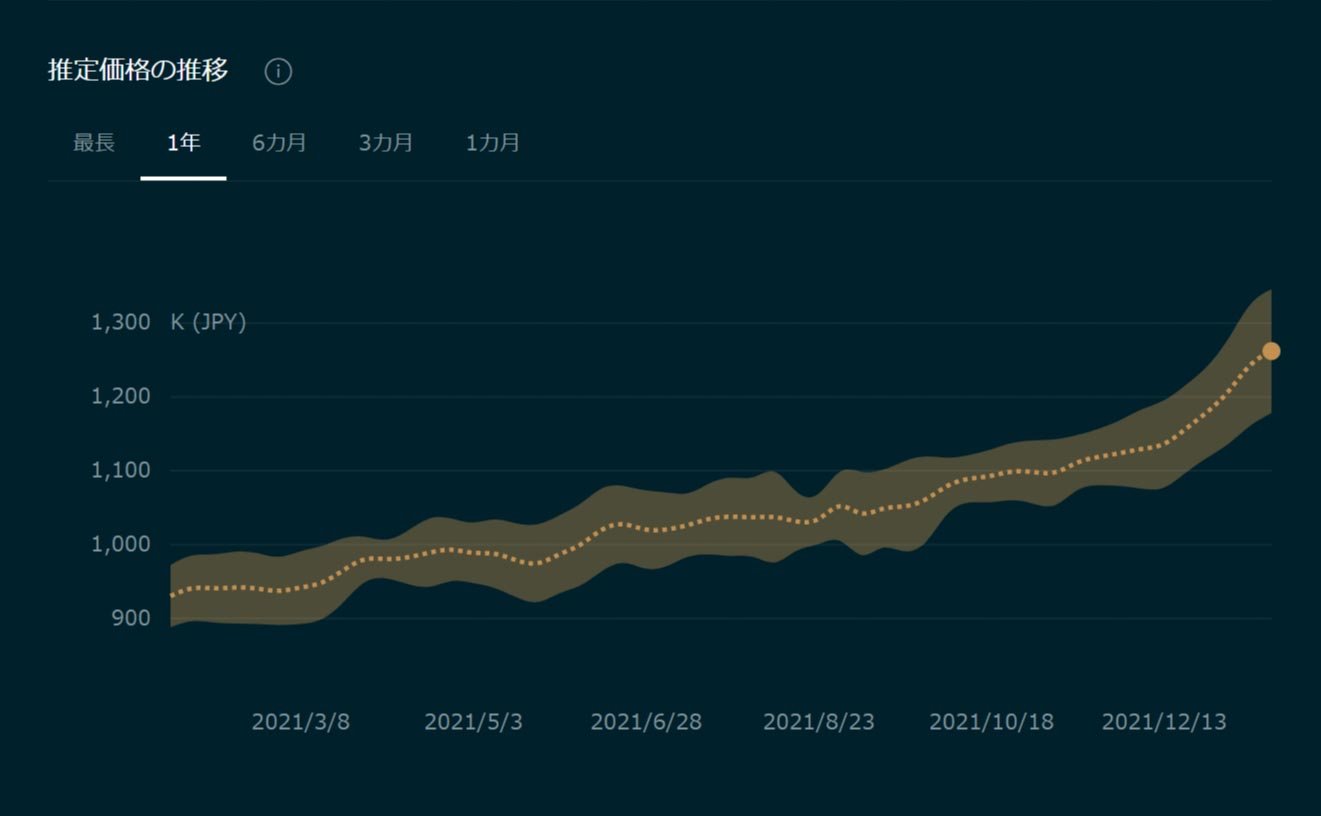Select the 1年 tab

184,143
